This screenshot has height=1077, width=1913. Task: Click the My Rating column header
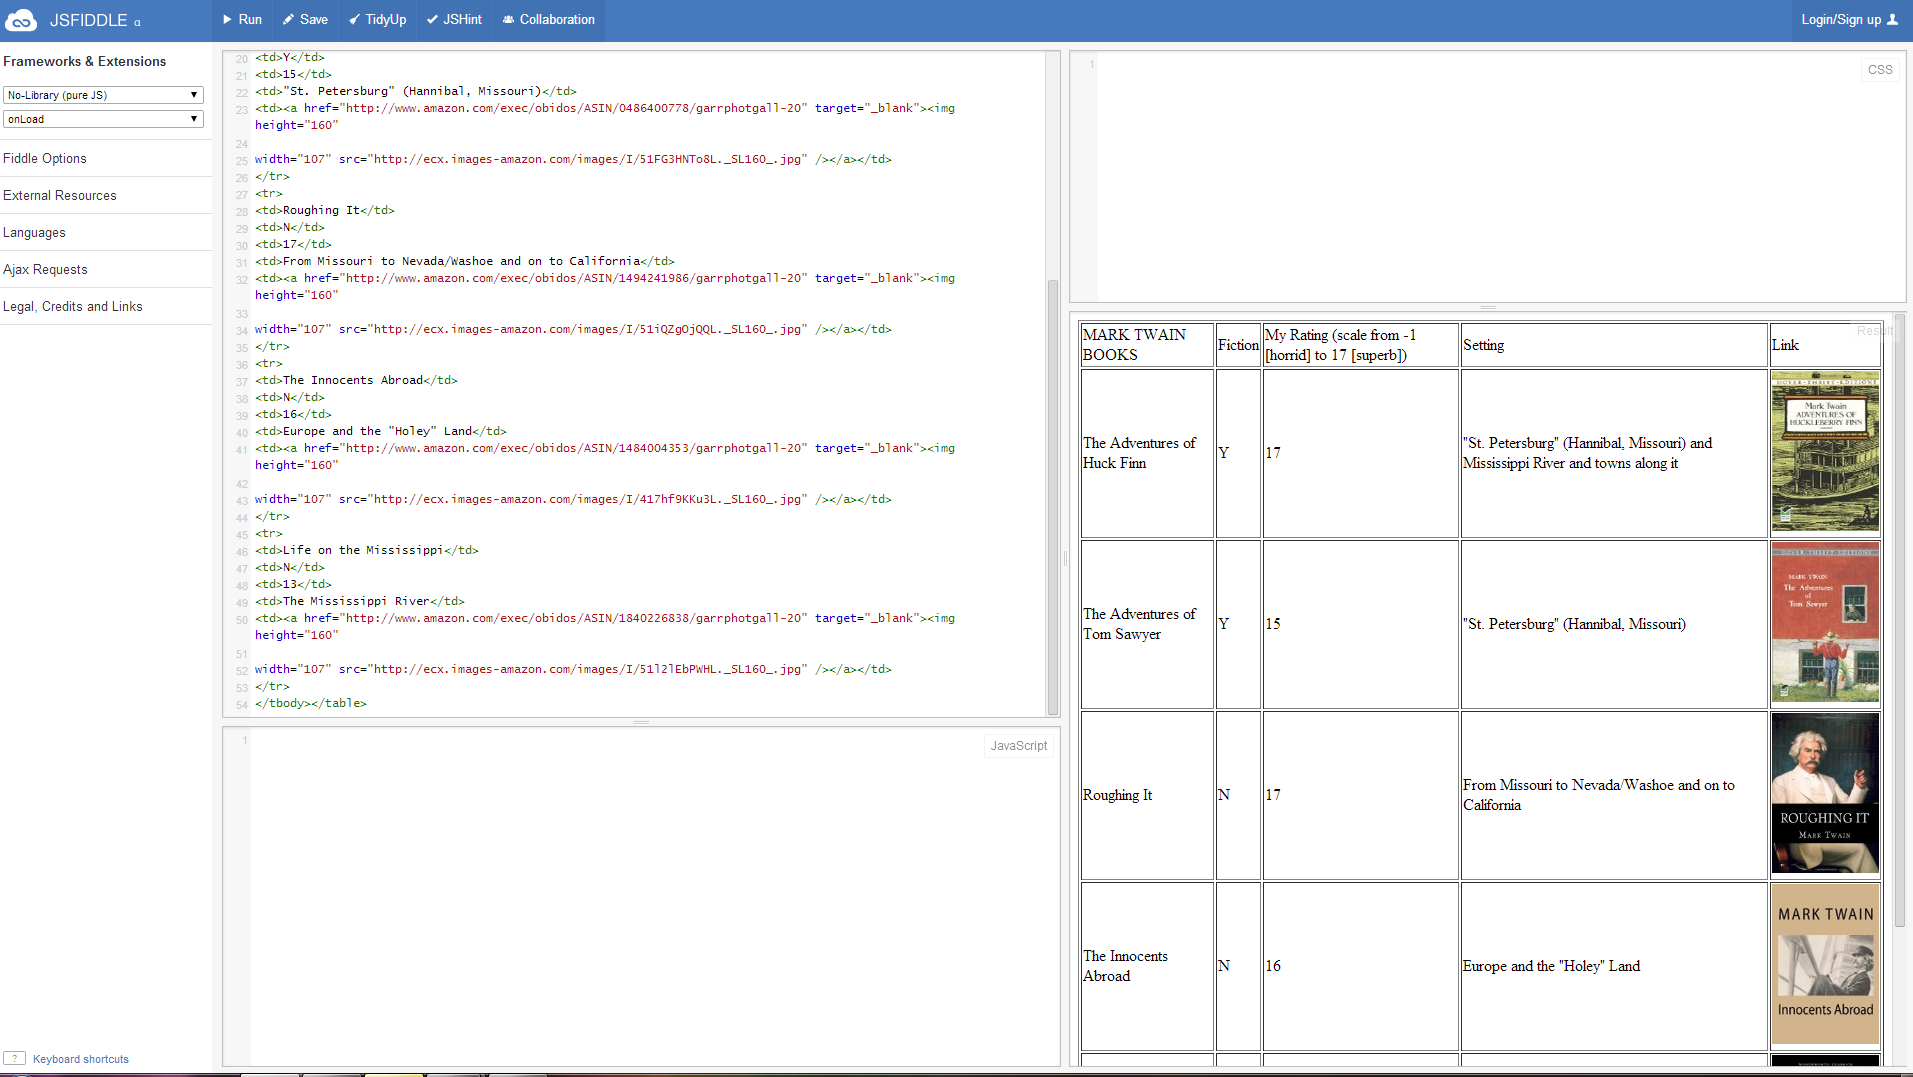pyautogui.click(x=1360, y=345)
